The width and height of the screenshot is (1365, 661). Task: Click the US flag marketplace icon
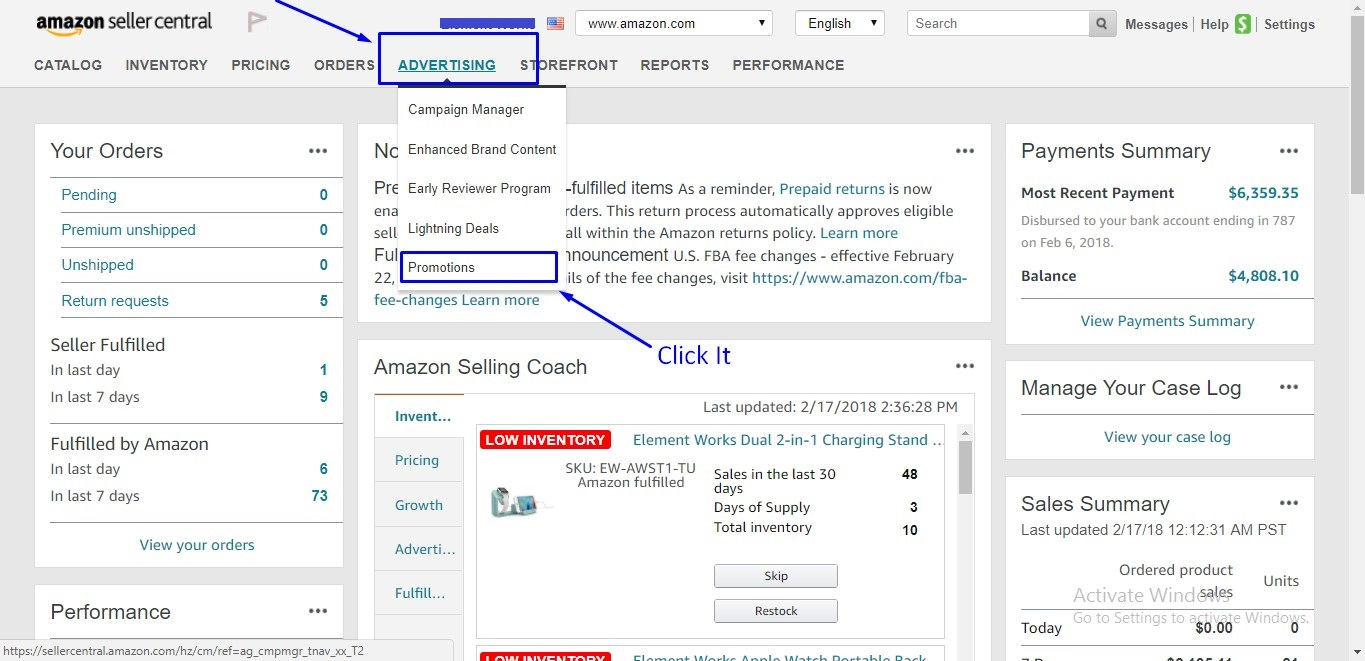pos(555,23)
